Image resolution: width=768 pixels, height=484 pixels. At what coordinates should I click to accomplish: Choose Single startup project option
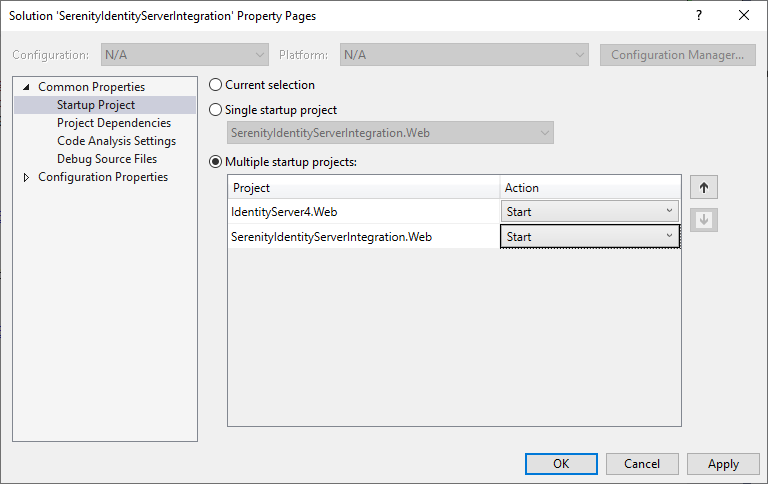click(216, 110)
